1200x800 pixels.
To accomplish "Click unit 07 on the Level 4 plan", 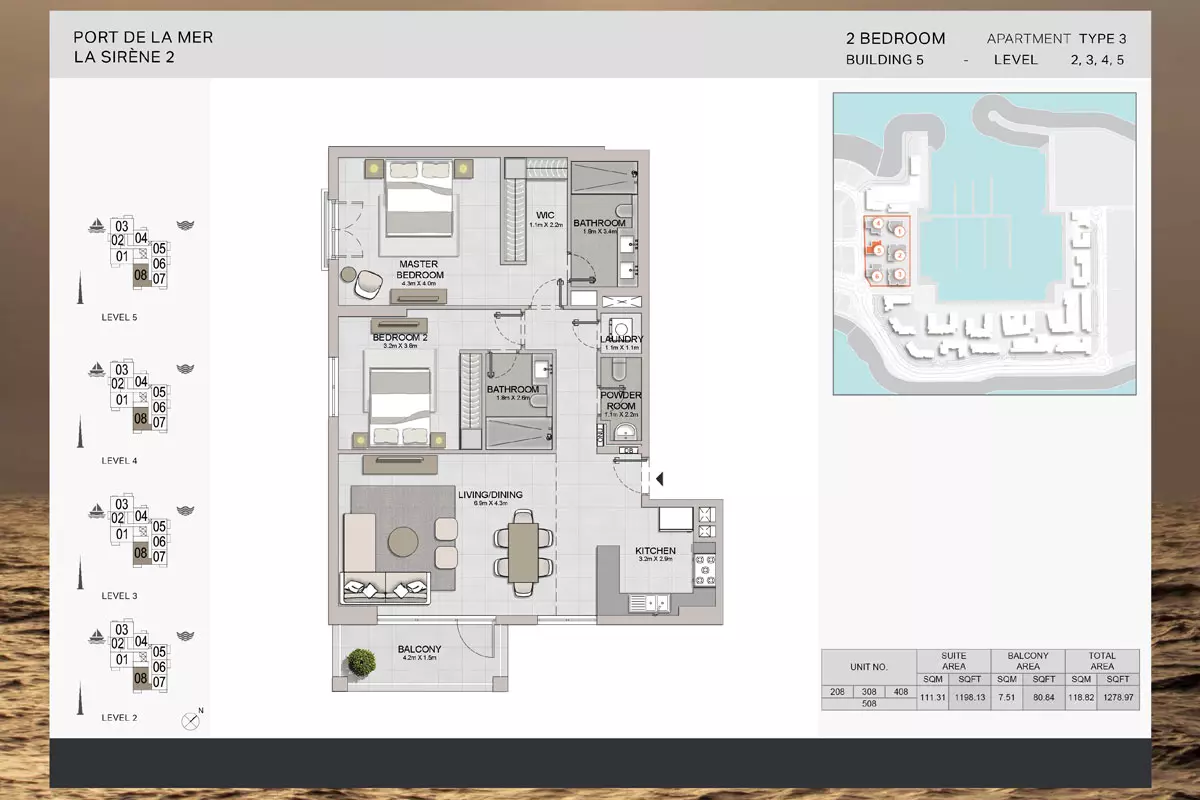I will [x=159, y=423].
